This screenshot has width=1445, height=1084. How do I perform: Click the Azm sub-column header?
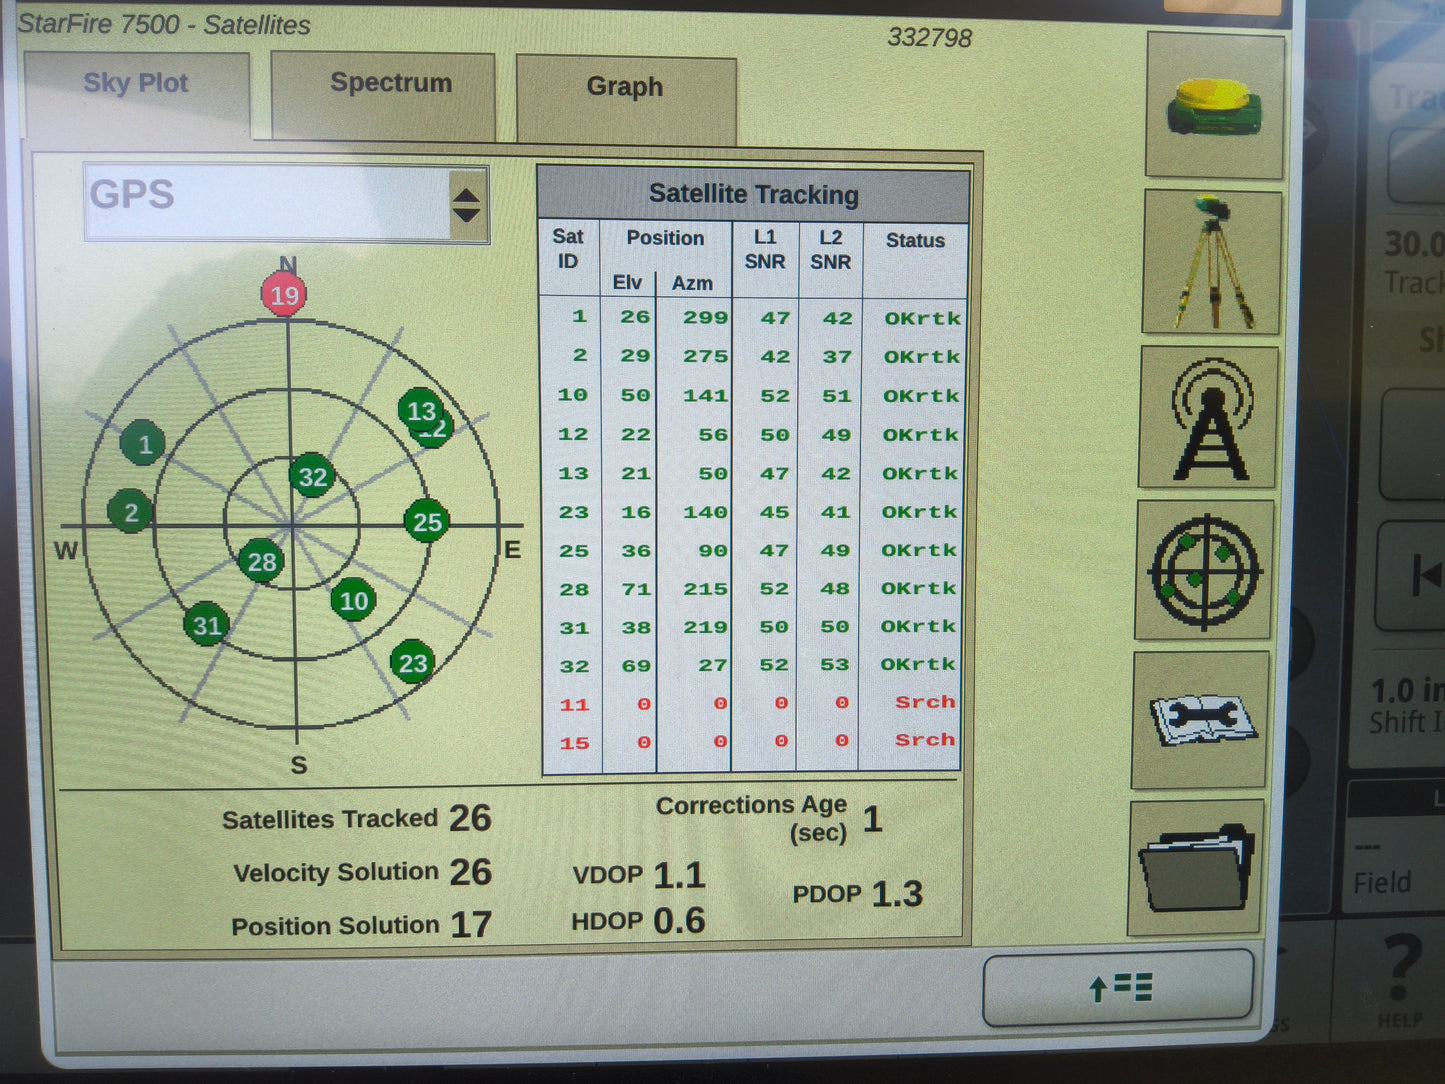click(692, 283)
